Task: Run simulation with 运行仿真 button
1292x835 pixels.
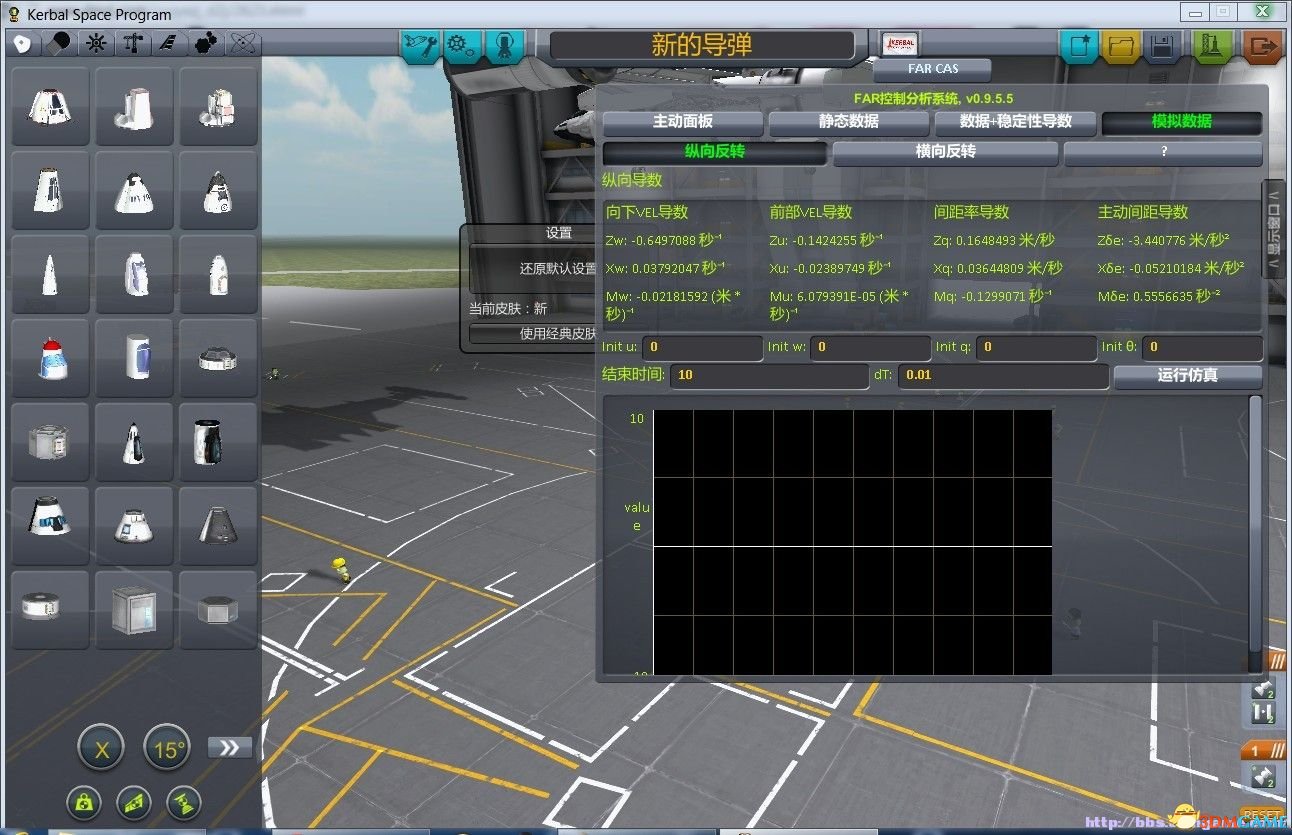Action: click(x=1188, y=376)
